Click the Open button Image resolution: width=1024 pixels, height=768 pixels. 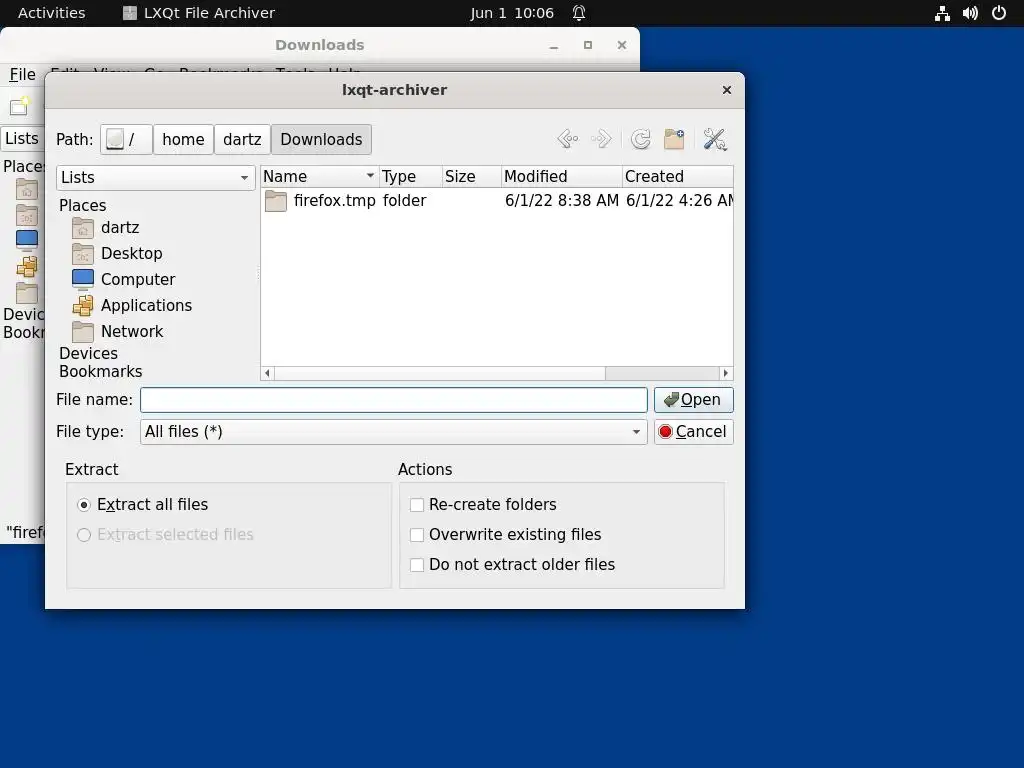[694, 400]
